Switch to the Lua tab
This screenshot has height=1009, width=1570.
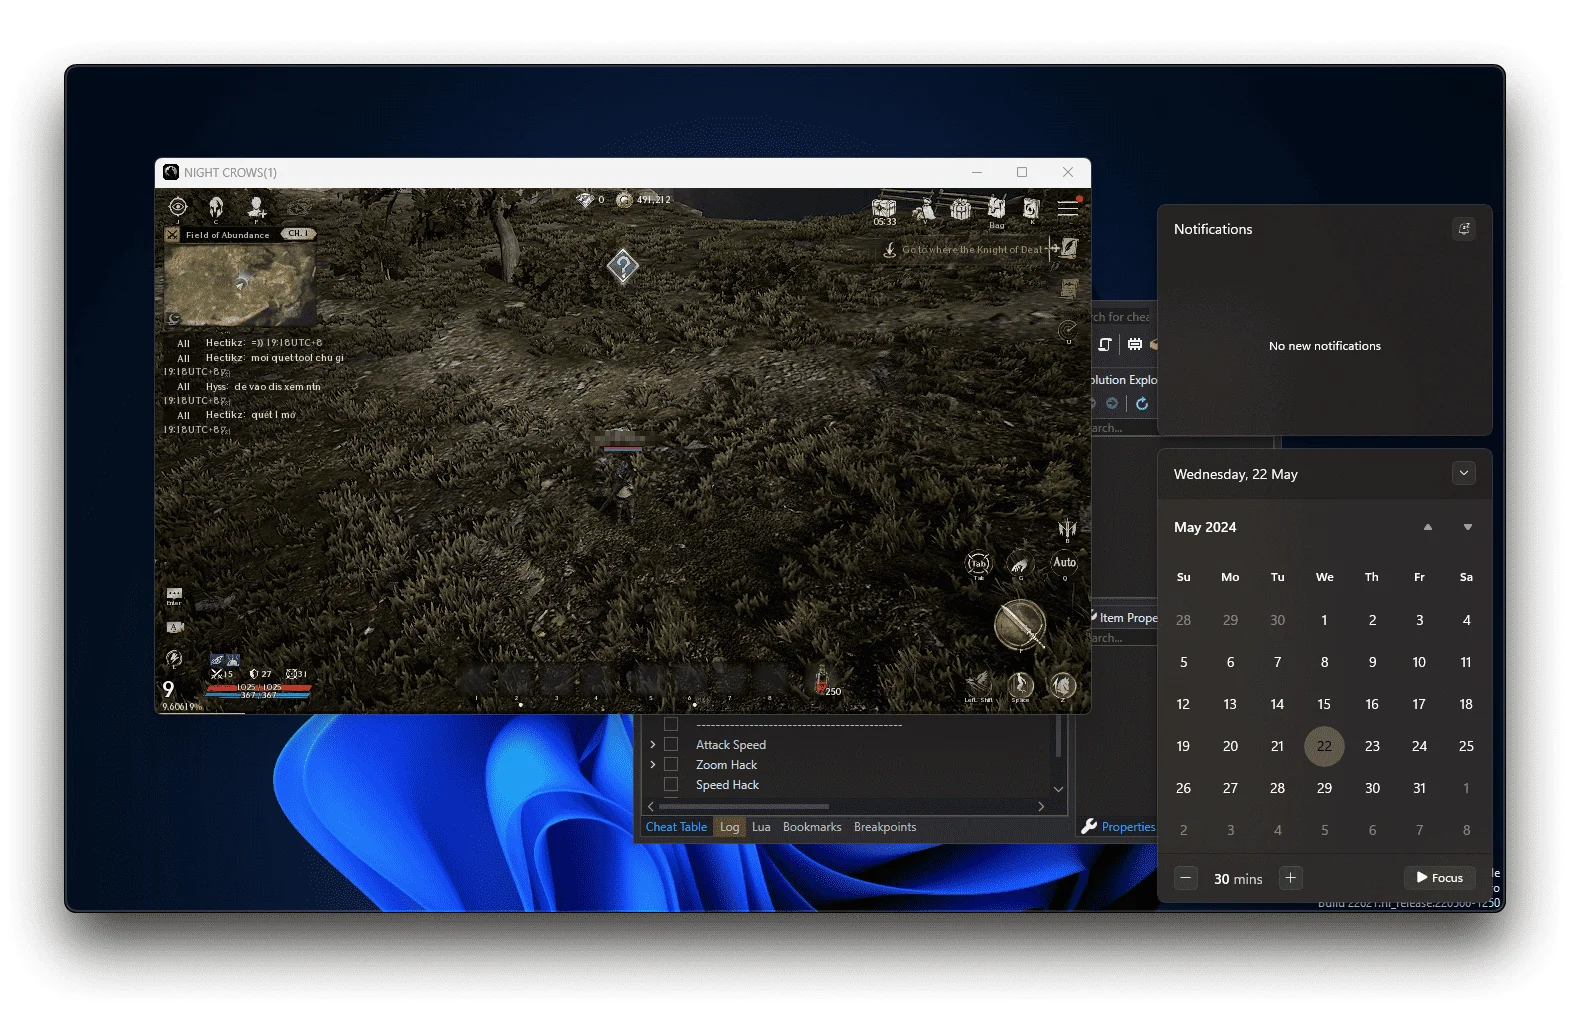[x=761, y=827]
